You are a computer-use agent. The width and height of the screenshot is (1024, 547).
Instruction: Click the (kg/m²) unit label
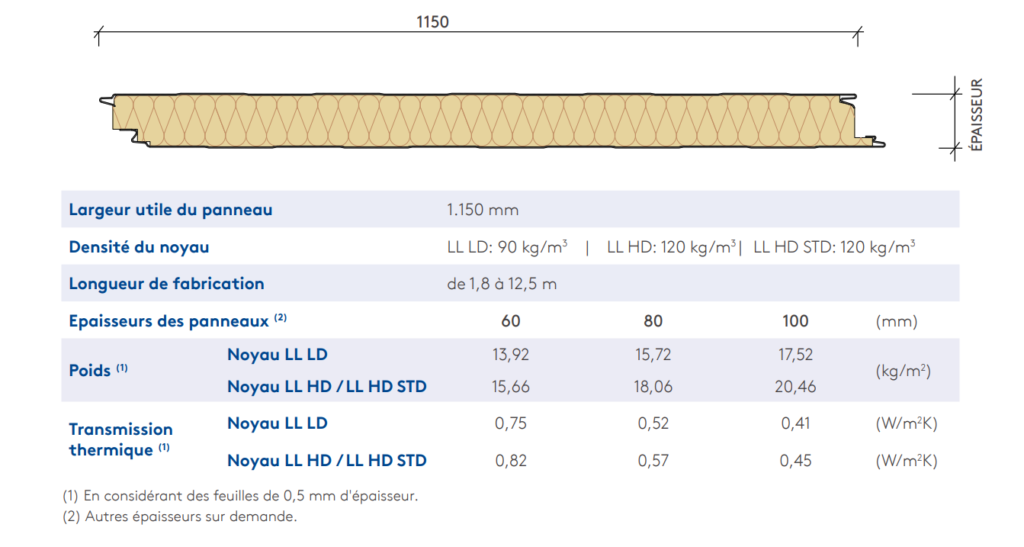903,370
